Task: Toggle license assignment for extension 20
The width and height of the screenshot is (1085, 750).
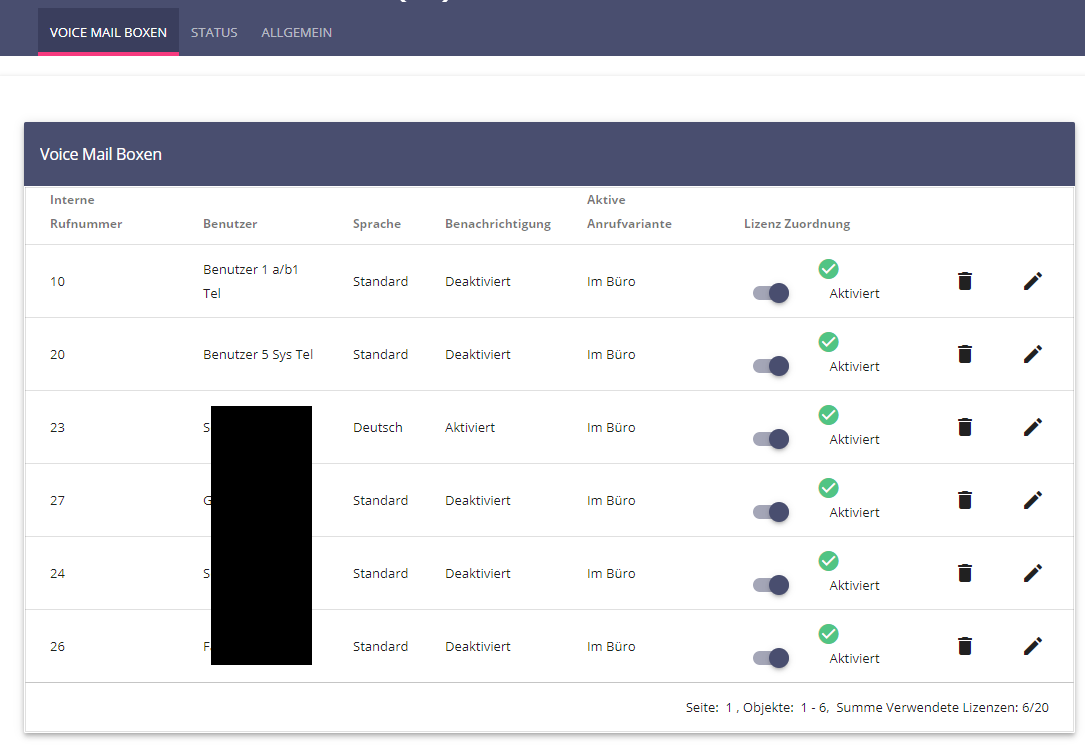Action: 771,366
